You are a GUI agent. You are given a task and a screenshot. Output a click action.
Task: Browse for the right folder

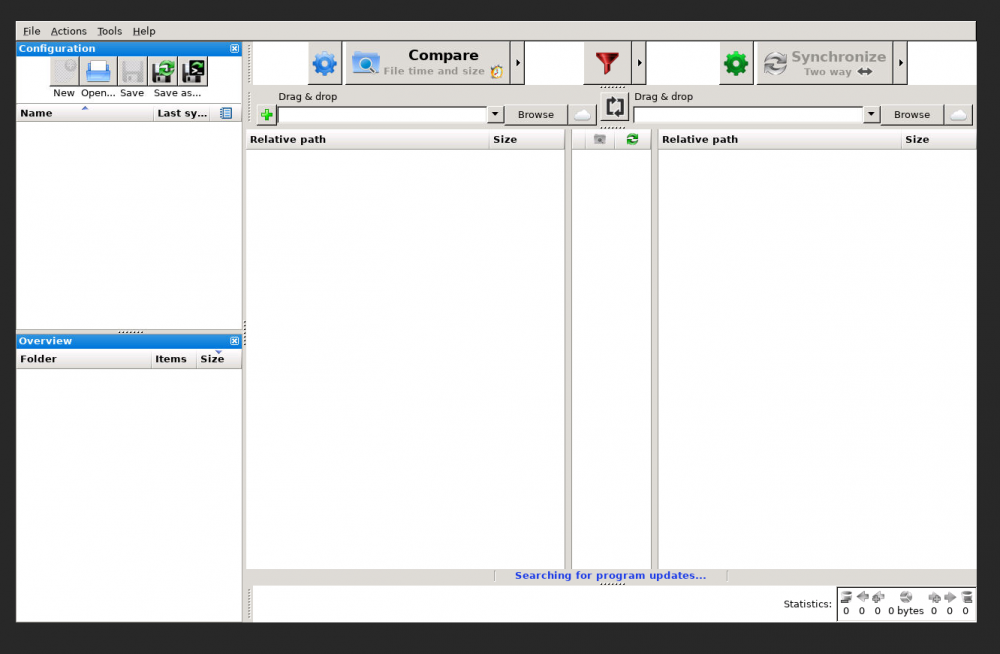click(912, 115)
